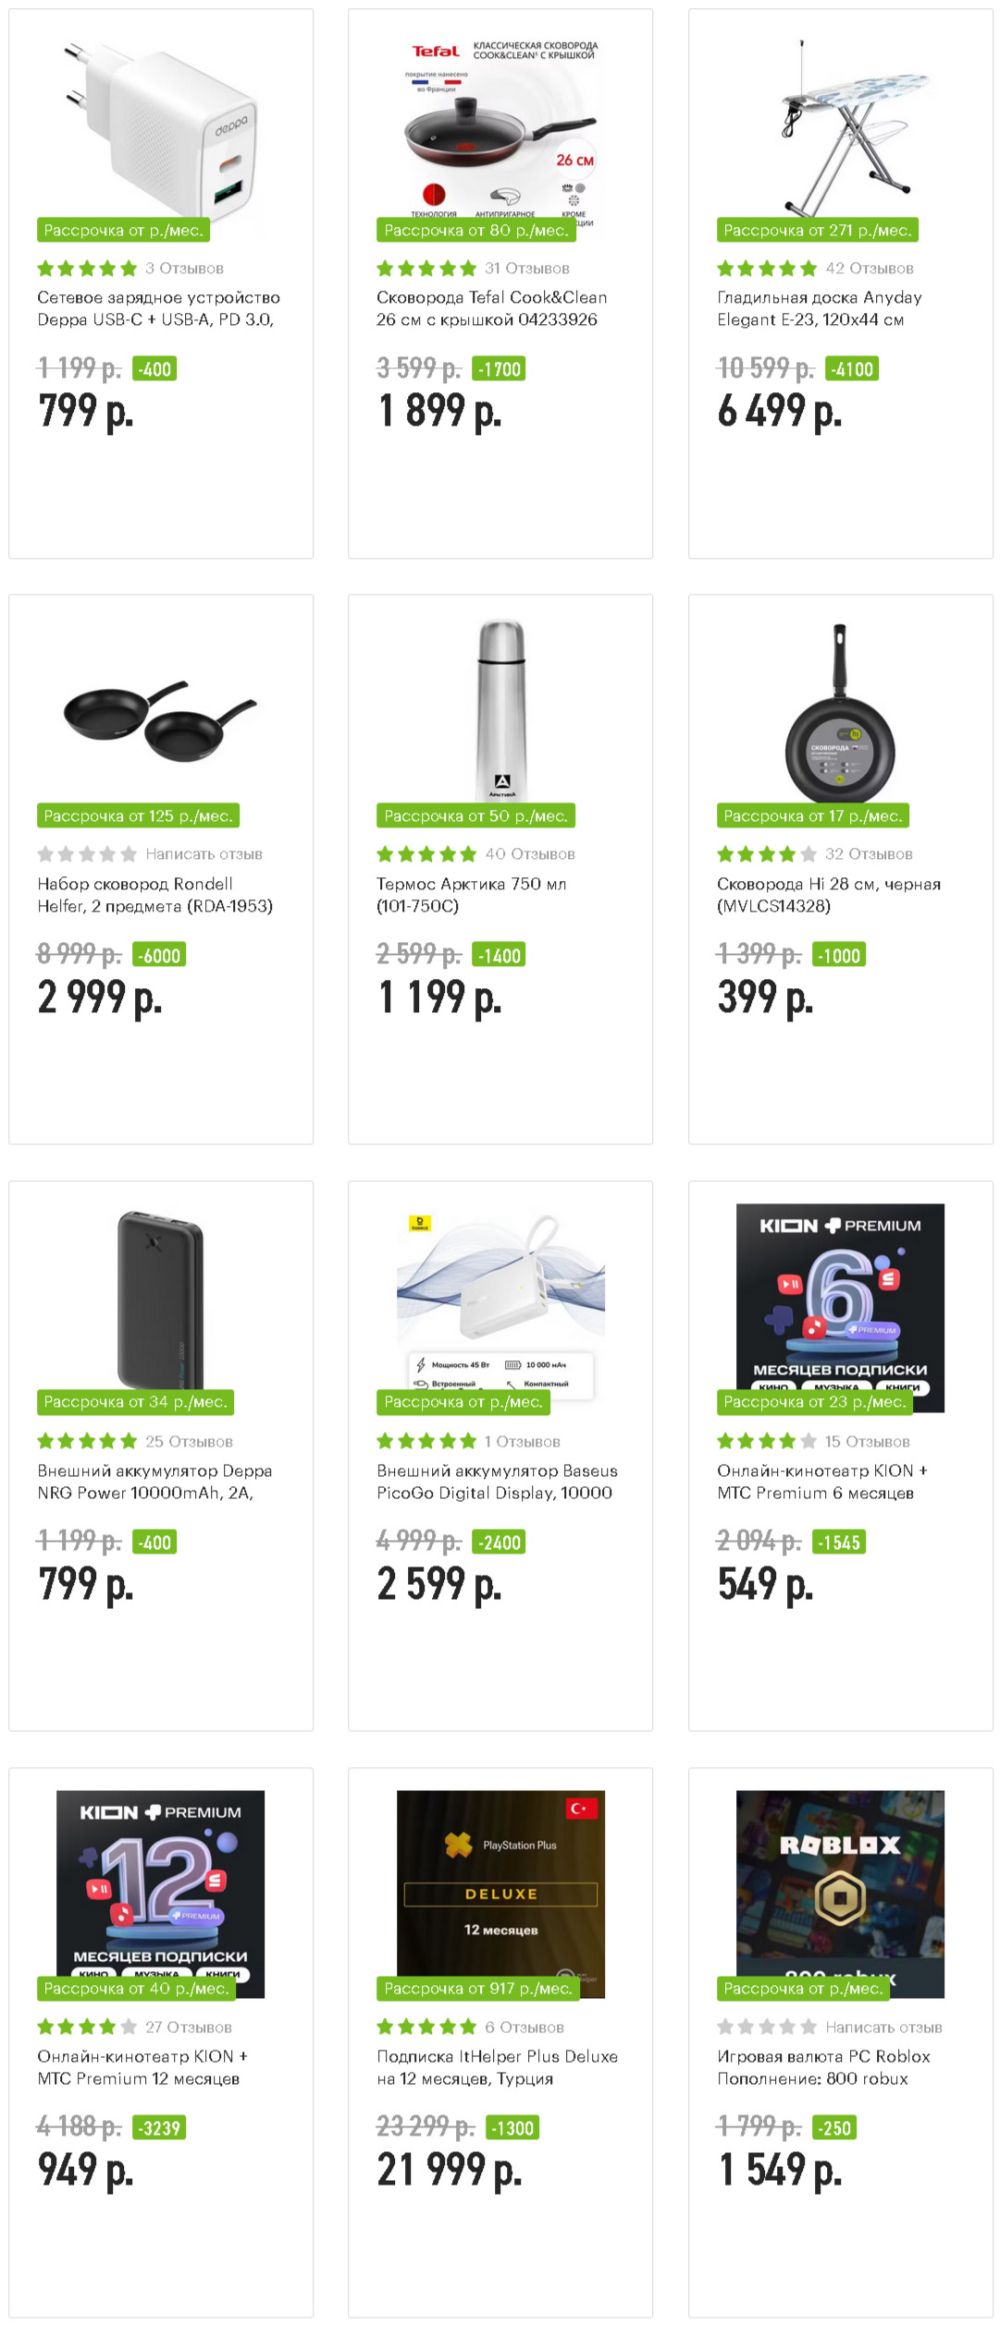Open 'Внешний аккумулятор Baseus PicoGo' product title
The width and height of the screenshot is (1000, 2326).
point(496,1481)
